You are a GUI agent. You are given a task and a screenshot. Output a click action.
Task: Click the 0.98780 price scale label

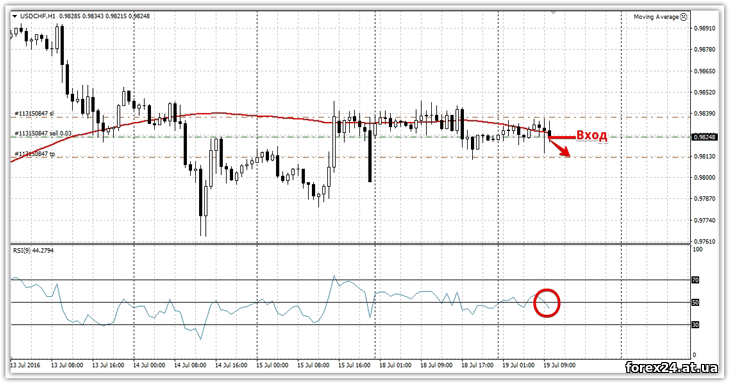coord(704,49)
